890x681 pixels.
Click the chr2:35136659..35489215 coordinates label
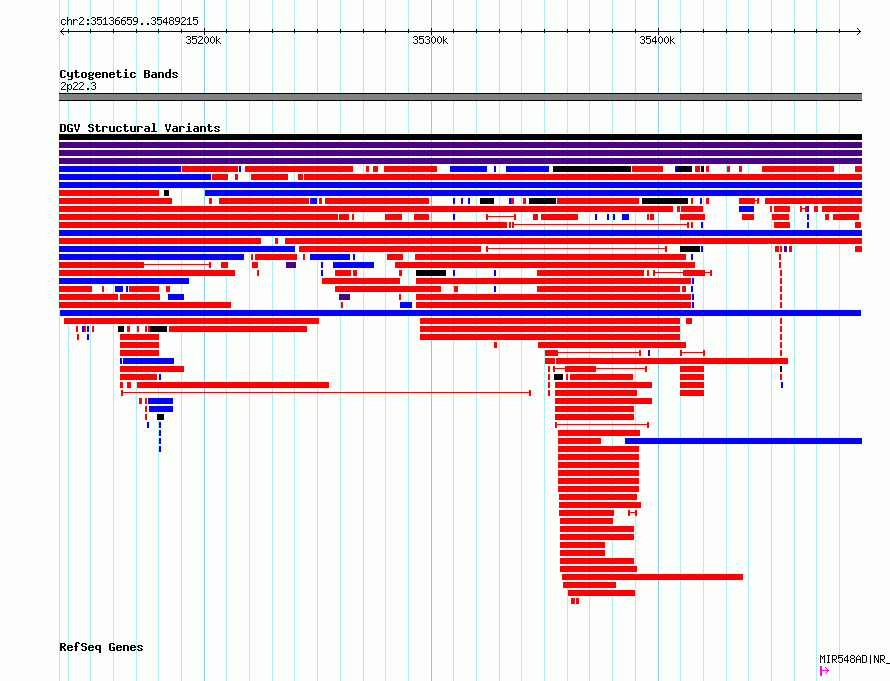coord(129,21)
